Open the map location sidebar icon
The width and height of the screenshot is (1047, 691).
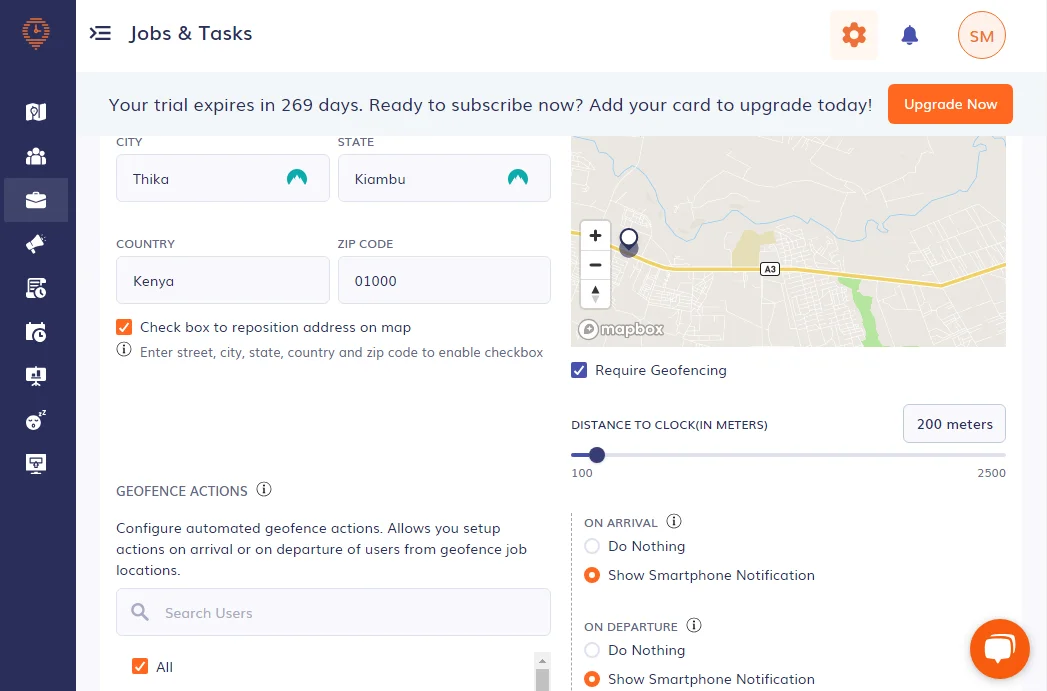tap(36, 111)
